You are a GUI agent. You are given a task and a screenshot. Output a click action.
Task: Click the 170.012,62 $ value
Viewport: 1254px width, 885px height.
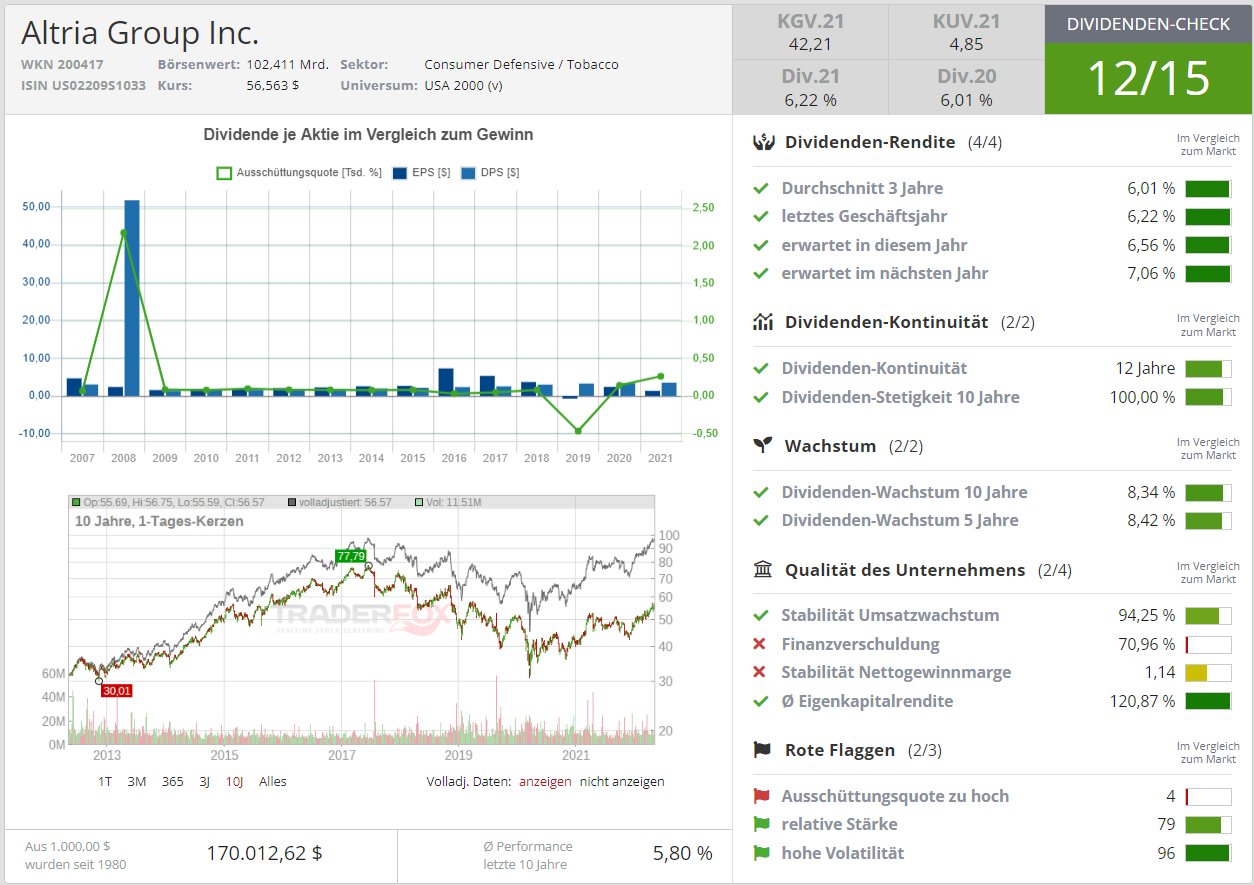click(264, 853)
